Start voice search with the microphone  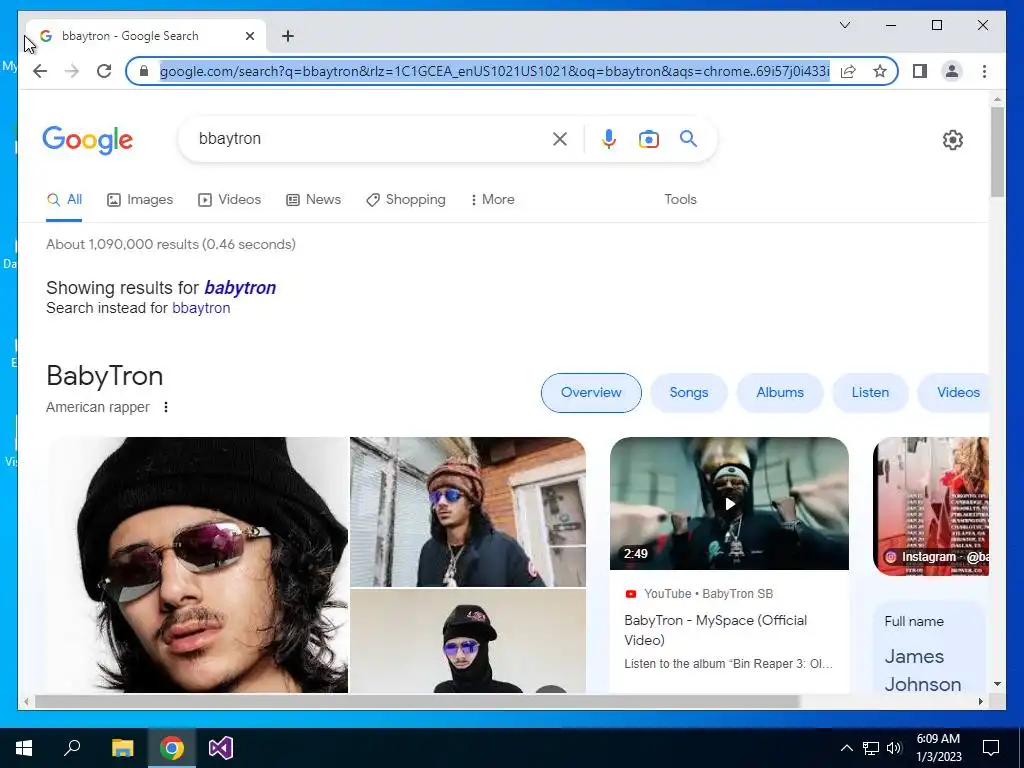609,139
